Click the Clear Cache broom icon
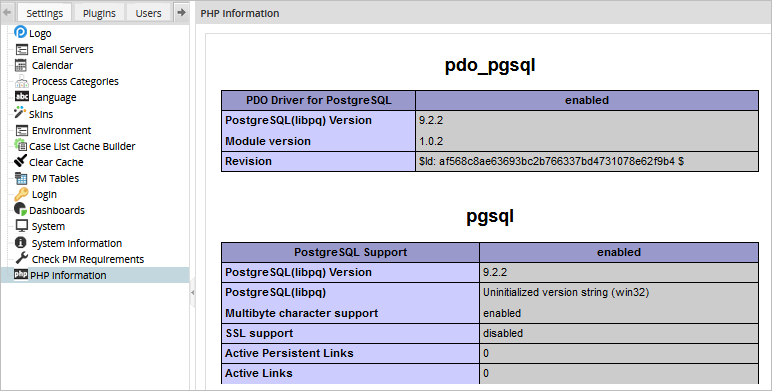Screen dimensions: 772x391 [20, 161]
